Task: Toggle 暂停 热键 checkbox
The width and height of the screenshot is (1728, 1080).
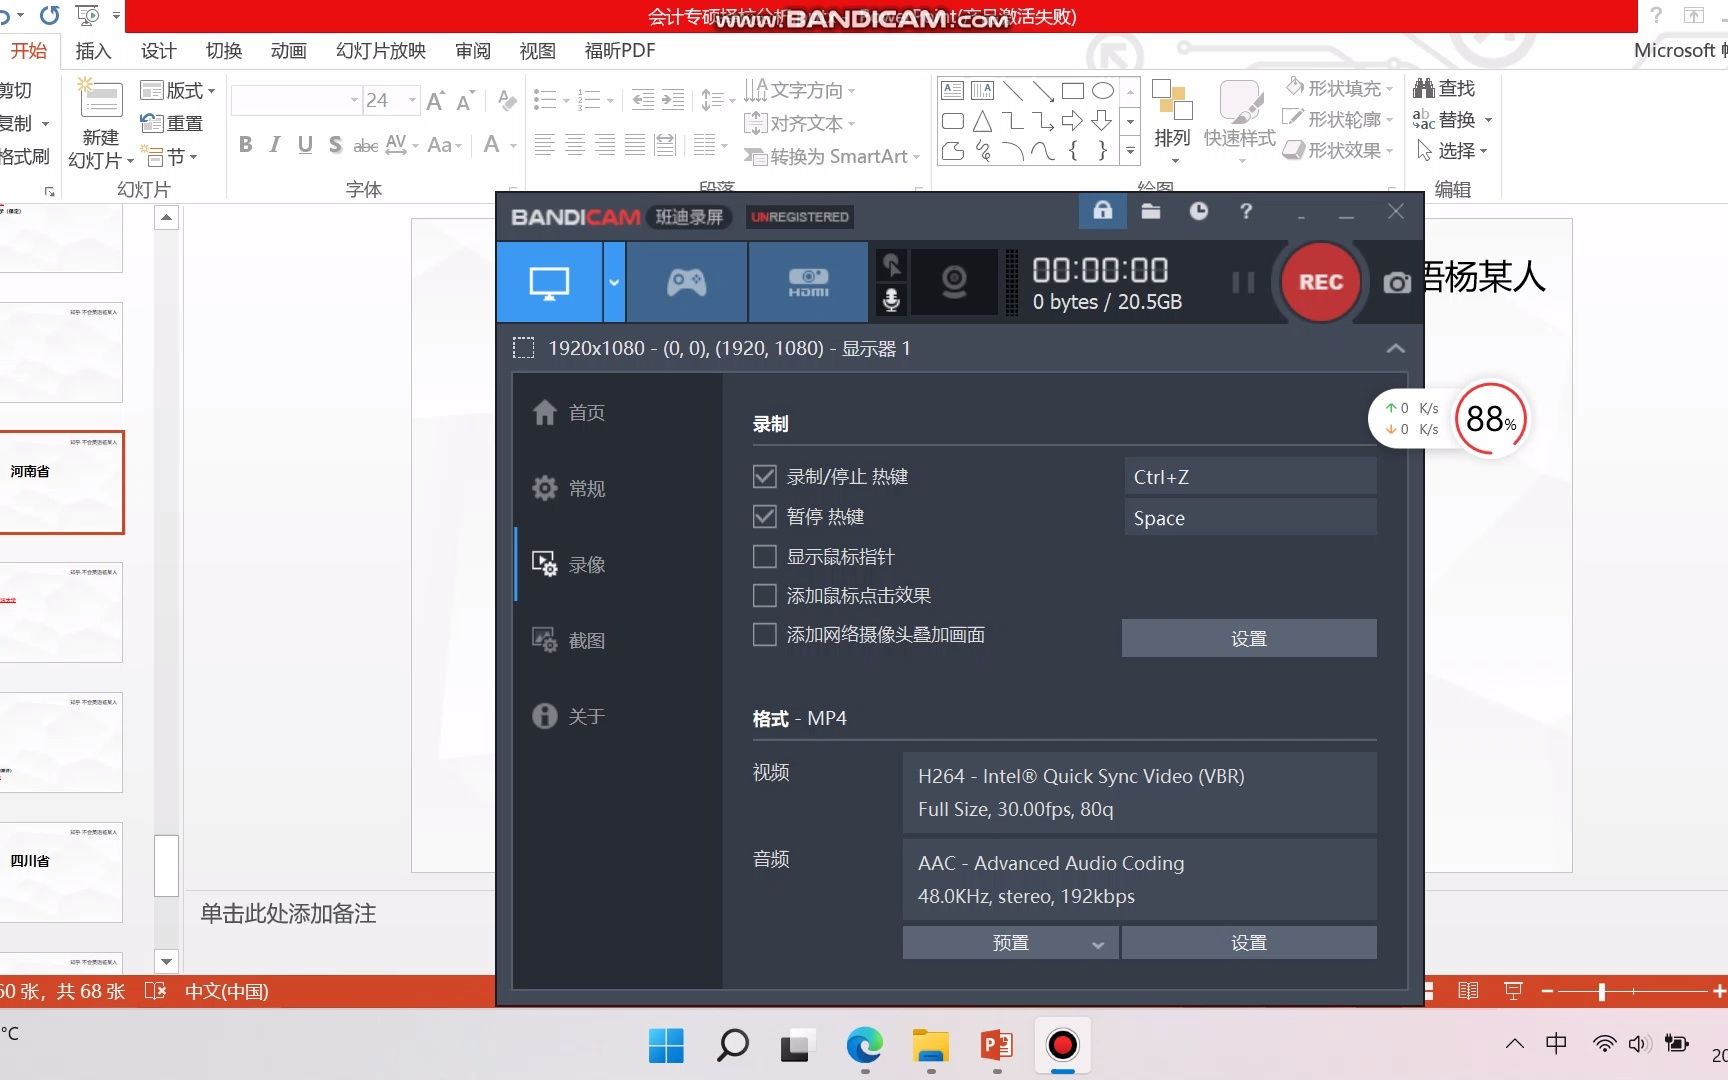Action: 764,516
